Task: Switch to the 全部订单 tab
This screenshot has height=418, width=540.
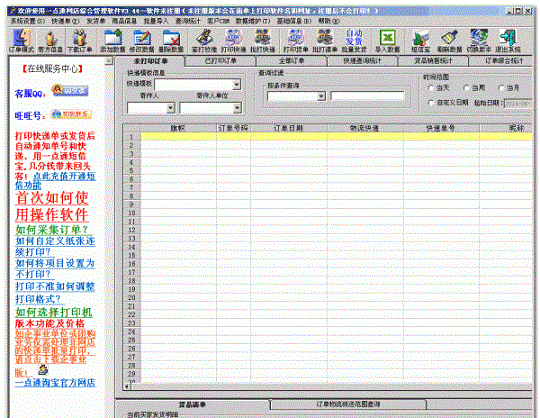Action: (x=291, y=61)
